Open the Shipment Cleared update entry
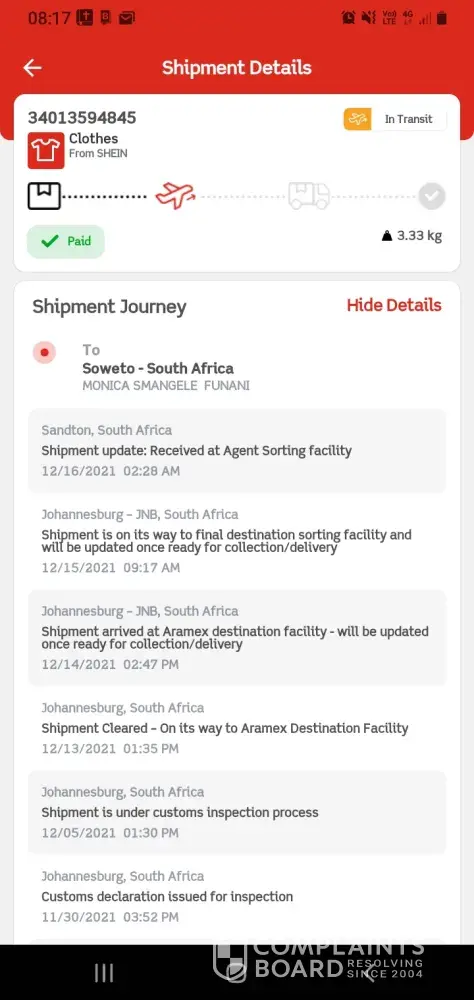Screen dimensions: 474x1000 point(237,728)
